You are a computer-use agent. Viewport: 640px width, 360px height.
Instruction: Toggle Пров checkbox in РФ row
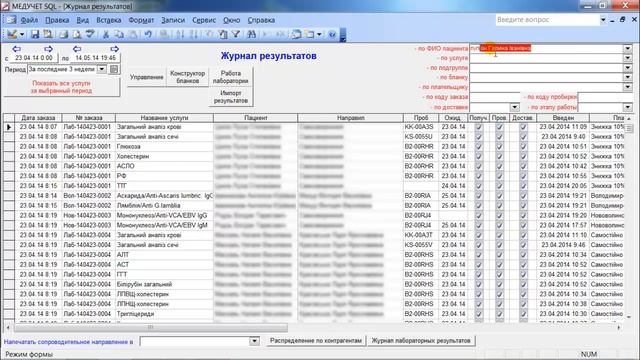point(499,176)
